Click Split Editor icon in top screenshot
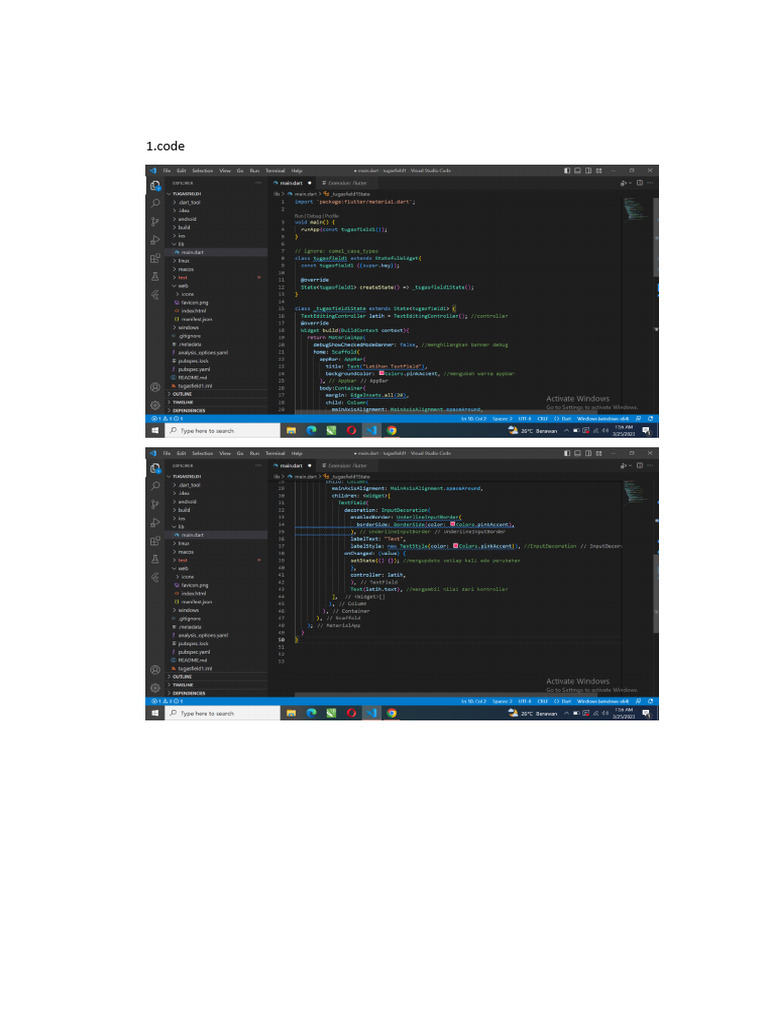Viewport: 768px width, 1024px height. point(639,183)
